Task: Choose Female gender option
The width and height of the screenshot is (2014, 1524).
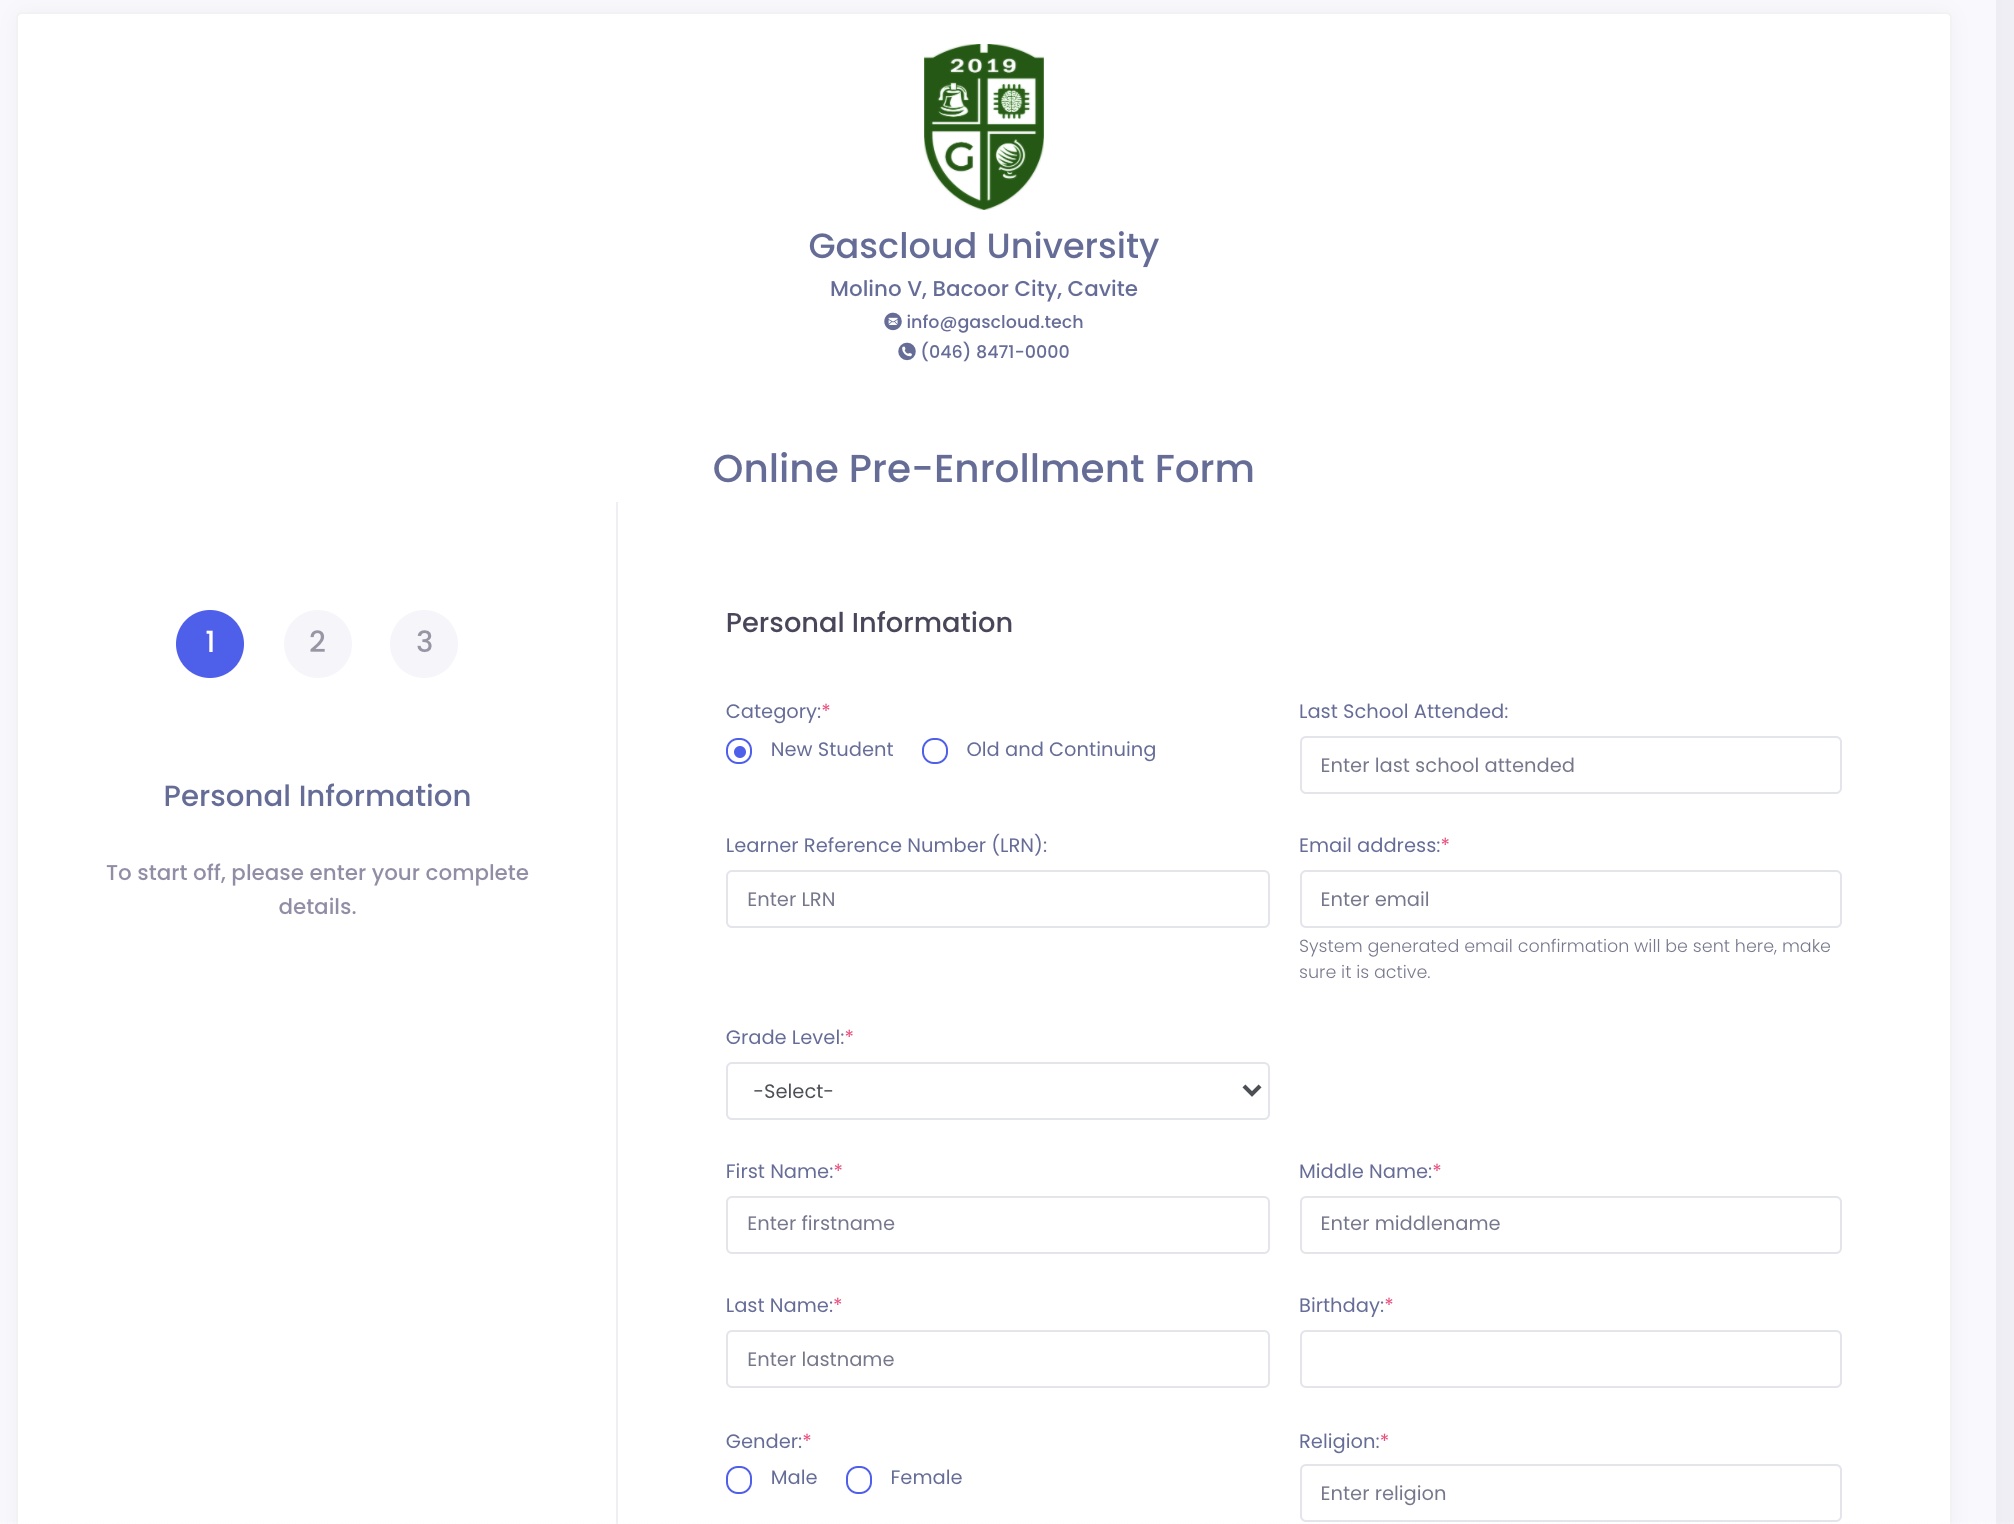Action: coord(859,1479)
